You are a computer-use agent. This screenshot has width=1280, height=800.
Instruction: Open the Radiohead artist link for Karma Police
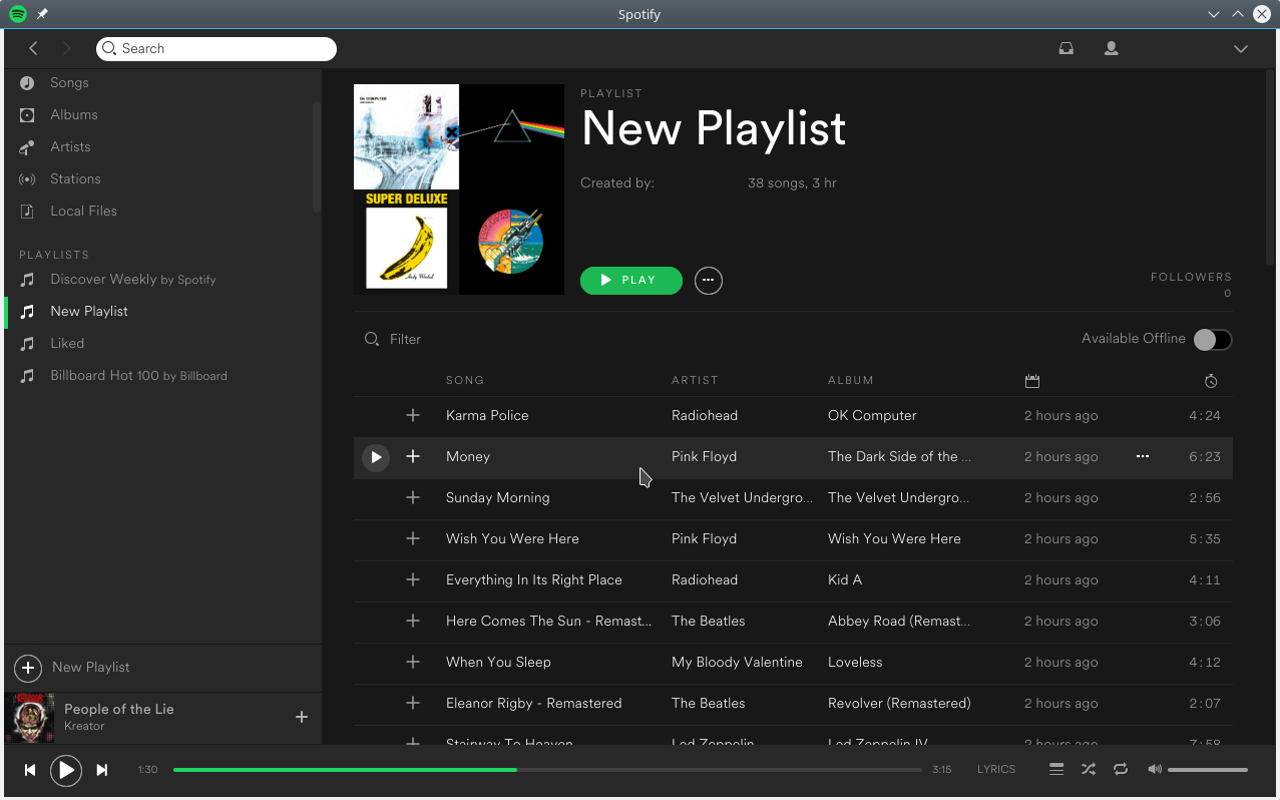[x=704, y=415]
